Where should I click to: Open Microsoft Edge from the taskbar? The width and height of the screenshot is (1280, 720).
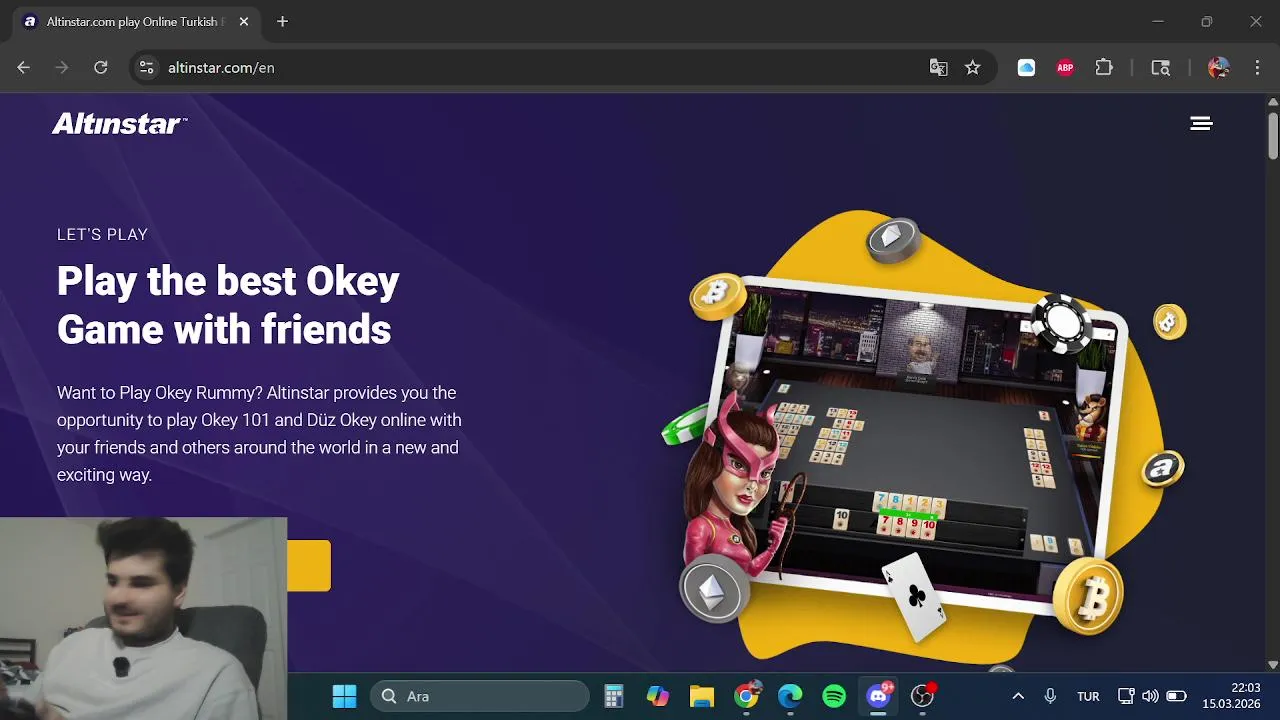[x=790, y=696]
